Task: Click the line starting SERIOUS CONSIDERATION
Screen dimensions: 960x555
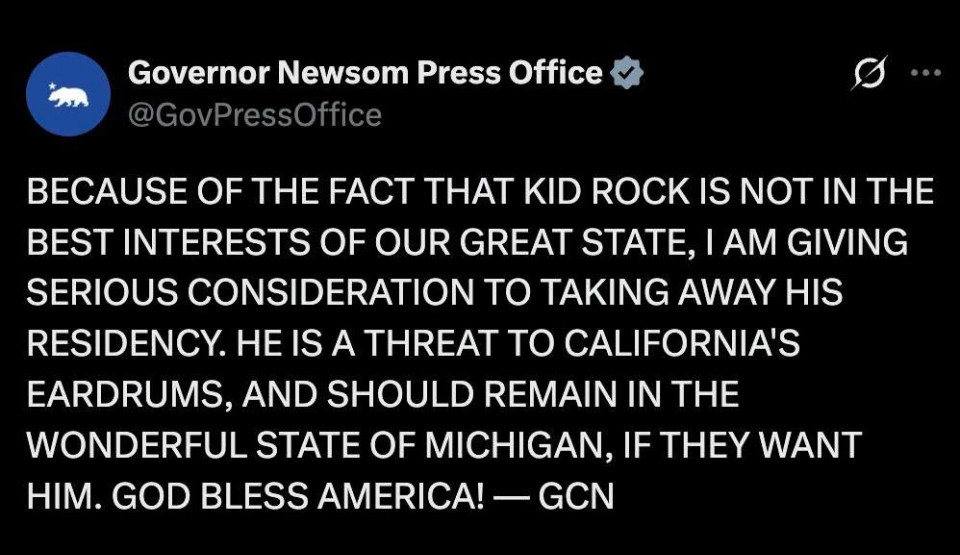Action: tap(435, 292)
